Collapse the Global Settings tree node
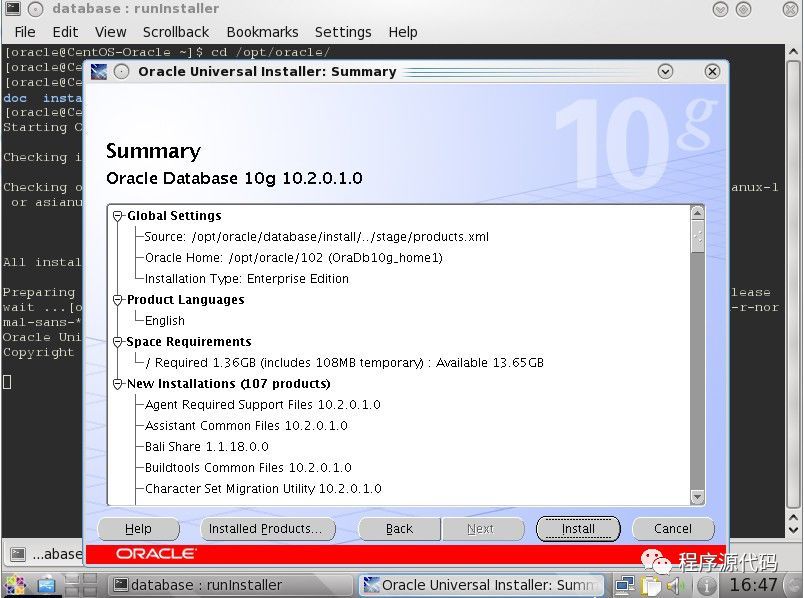 (x=118, y=216)
